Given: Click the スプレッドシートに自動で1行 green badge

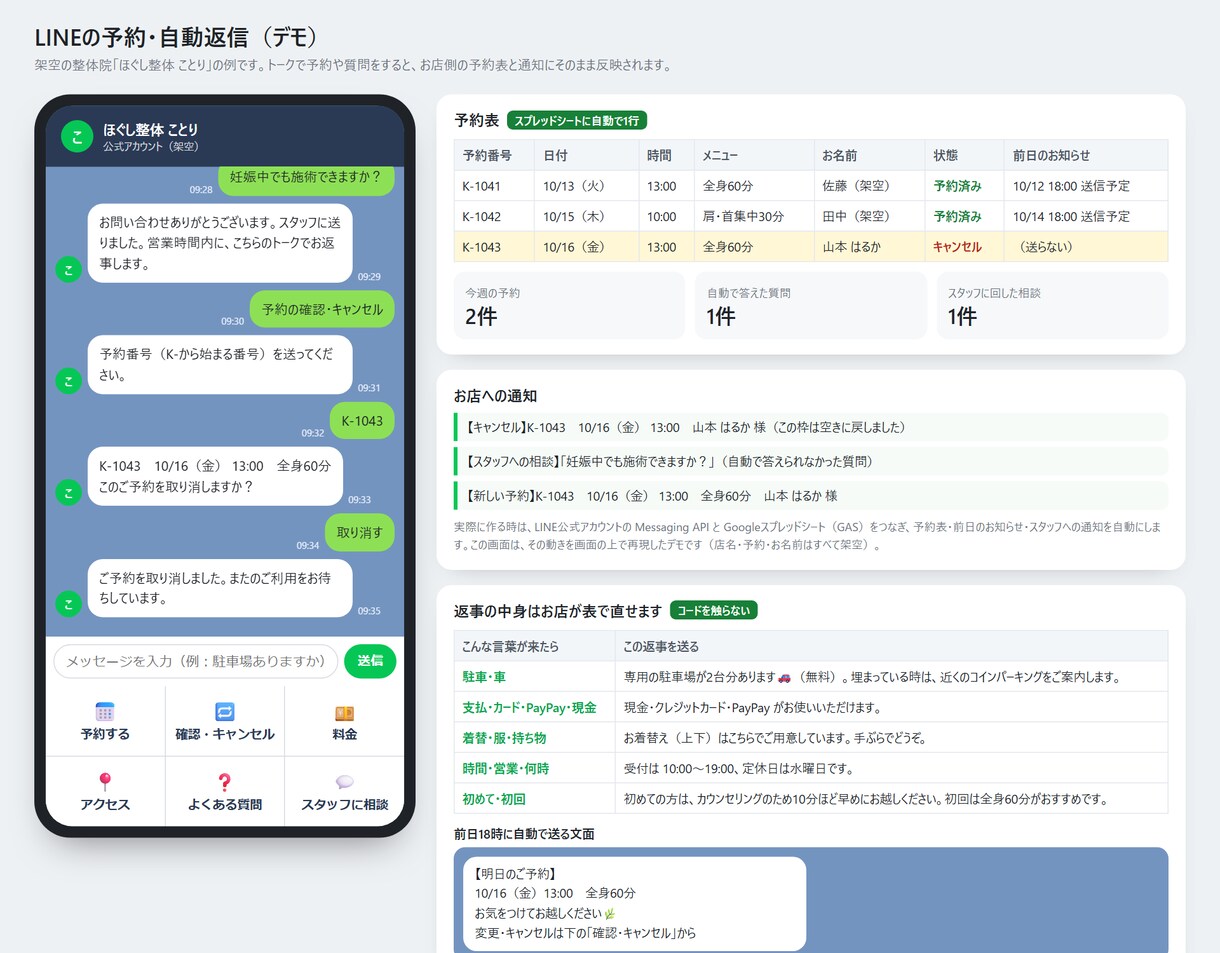Looking at the screenshot, I should pos(577,120).
